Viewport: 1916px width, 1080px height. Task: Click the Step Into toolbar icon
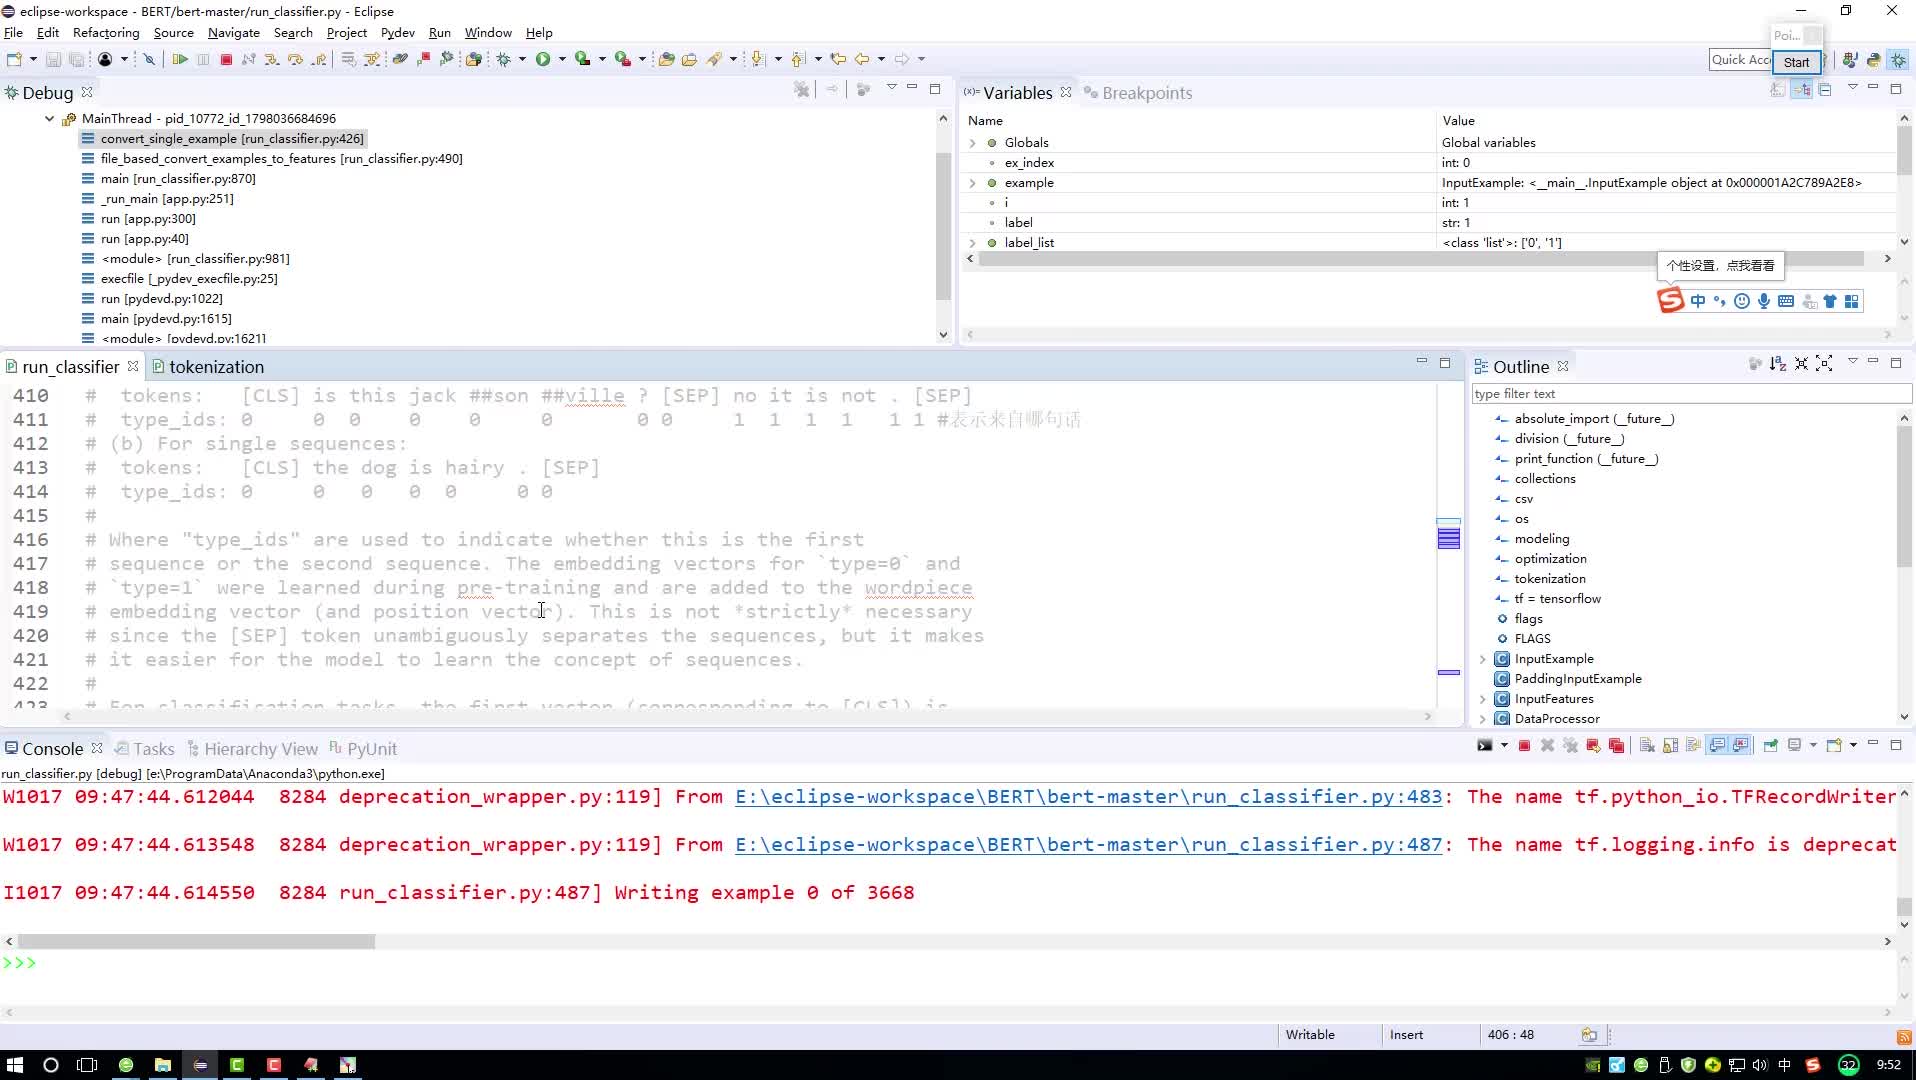point(271,59)
